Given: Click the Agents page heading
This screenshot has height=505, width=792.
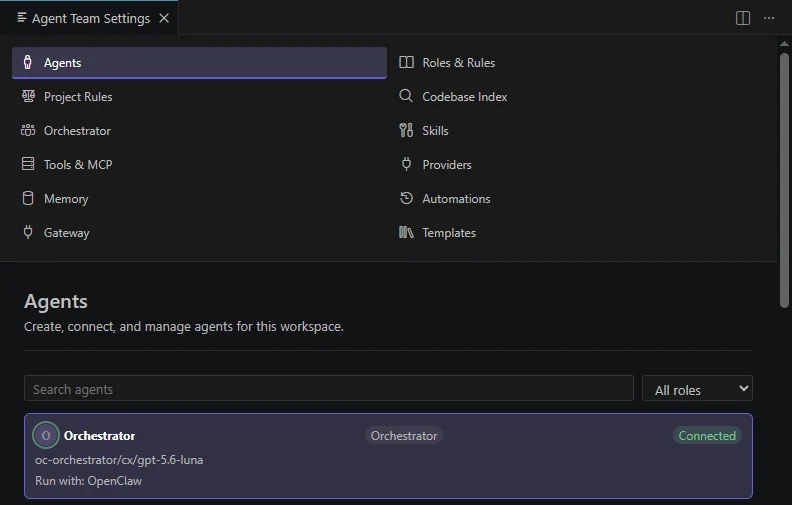Looking at the screenshot, I should click(x=56, y=301).
